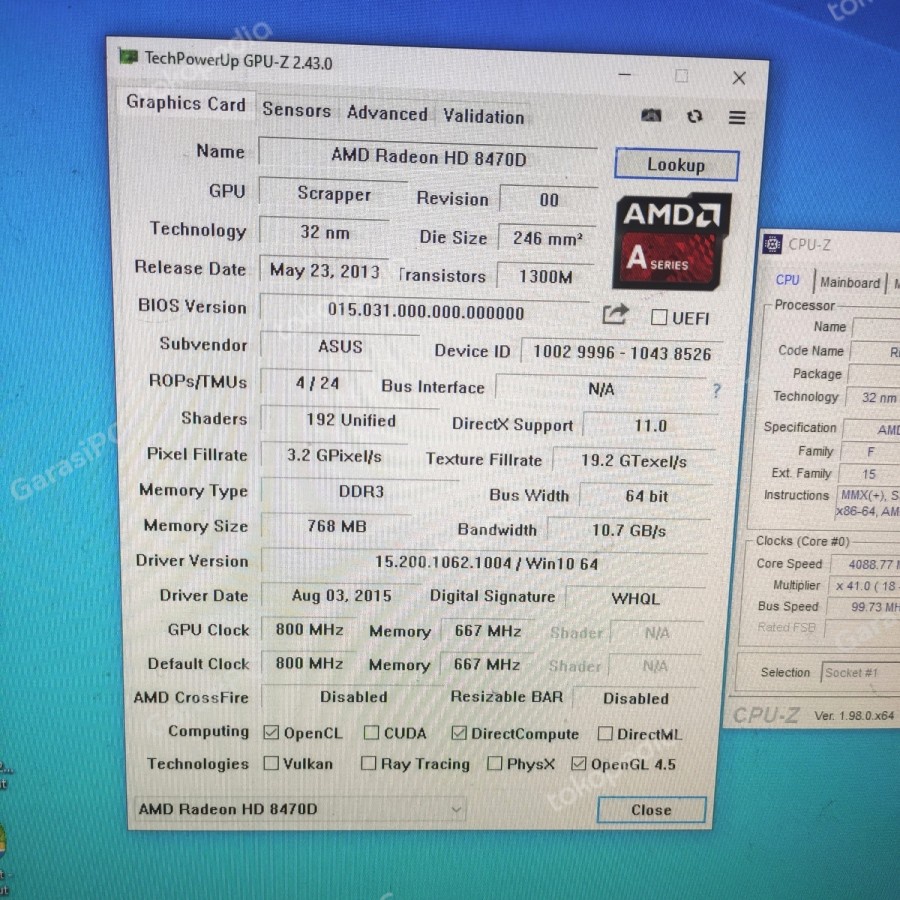The width and height of the screenshot is (900, 900).
Task: Click the Bus Interface question mark
Action: (716, 391)
